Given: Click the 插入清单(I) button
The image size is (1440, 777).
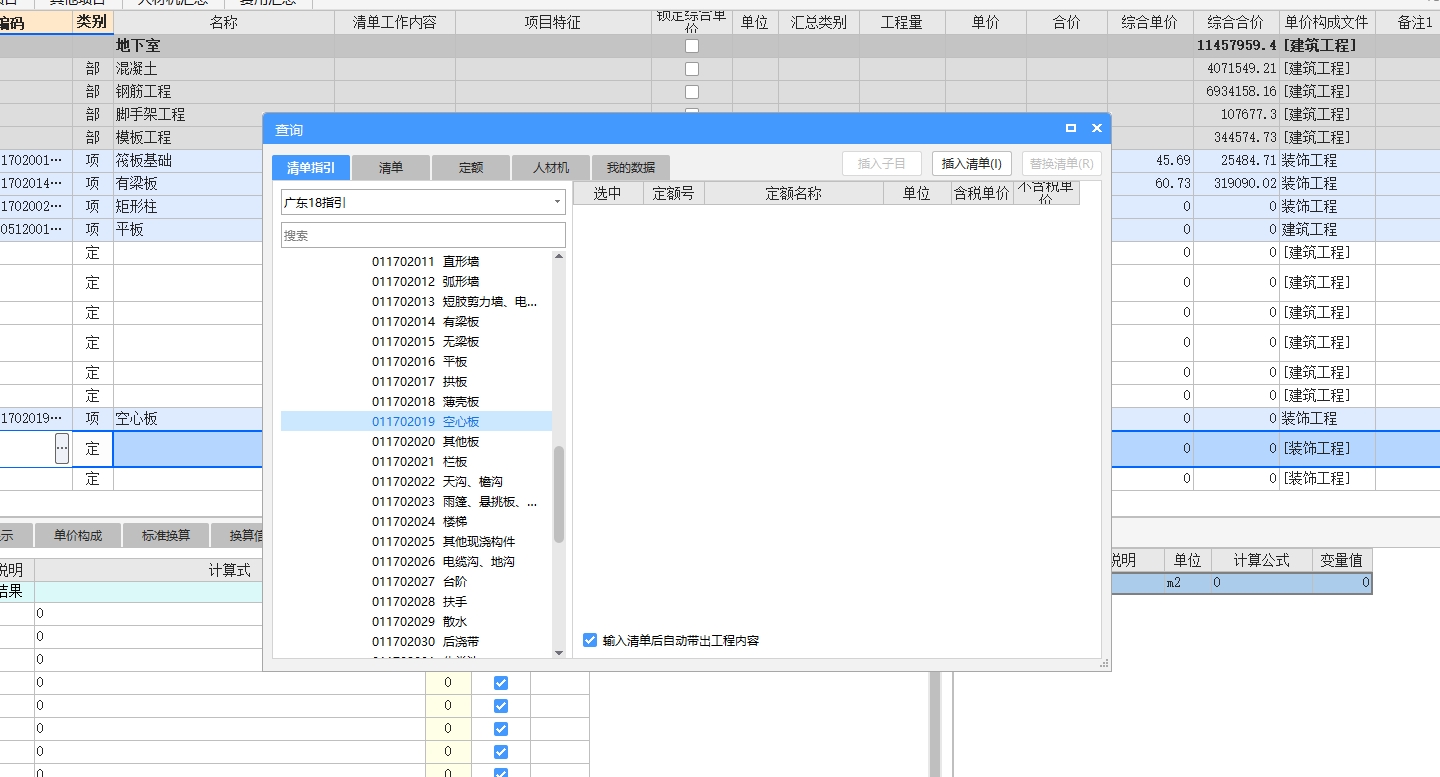Looking at the screenshot, I should [x=972, y=164].
